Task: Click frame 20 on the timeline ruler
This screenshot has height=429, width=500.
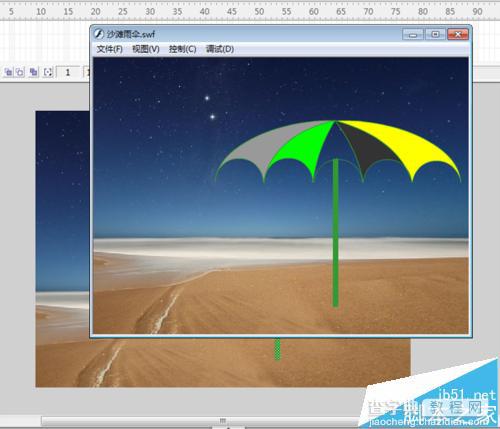Action: (95, 12)
